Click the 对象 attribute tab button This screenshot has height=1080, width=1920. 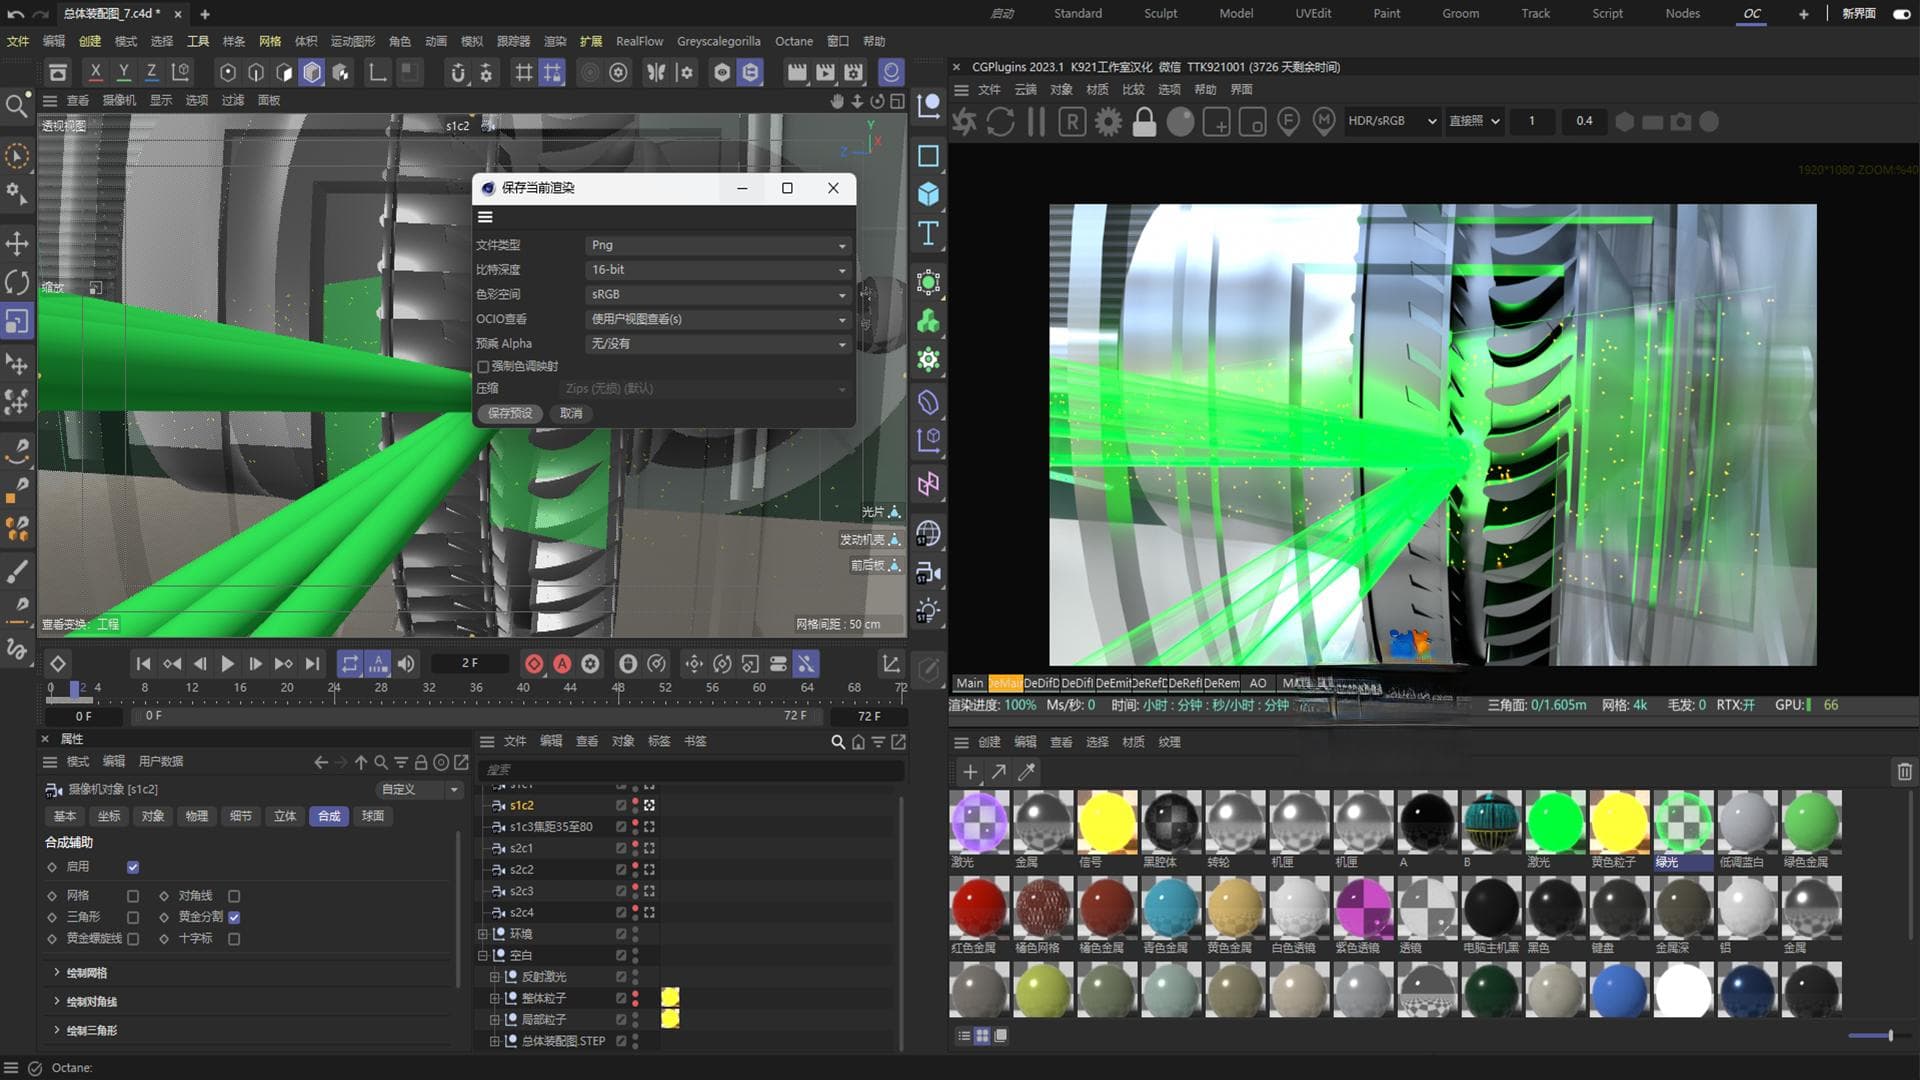click(153, 816)
